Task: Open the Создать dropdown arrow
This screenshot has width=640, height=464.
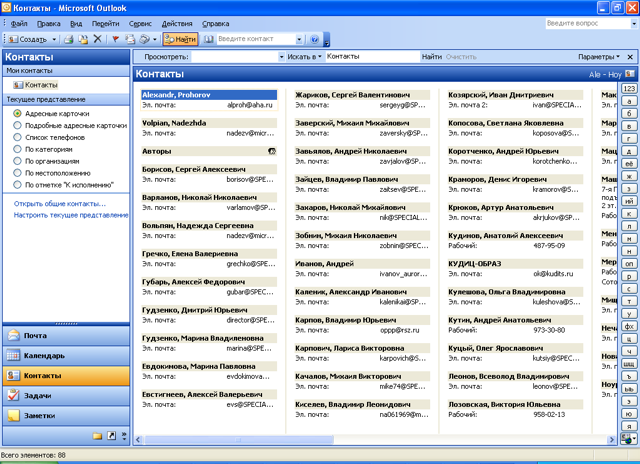Action: click(x=54, y=39)
